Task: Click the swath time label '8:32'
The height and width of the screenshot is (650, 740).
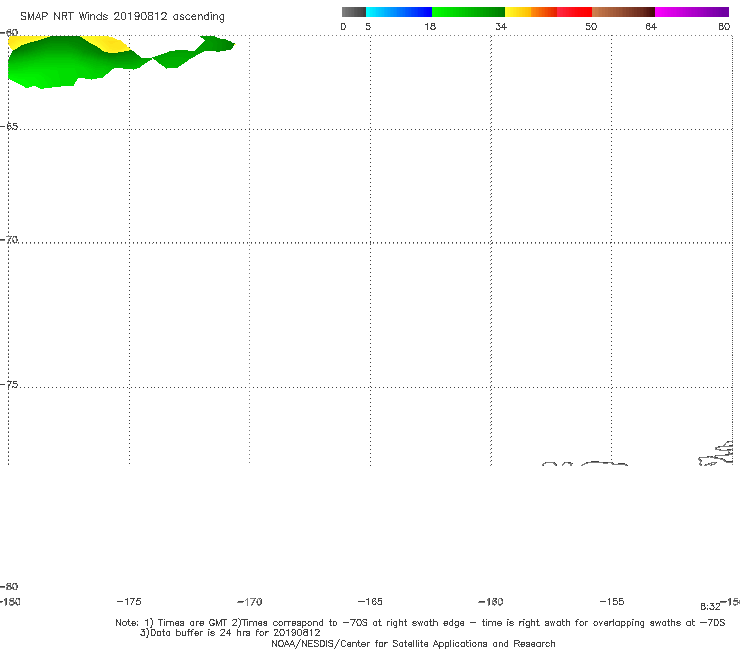Action: (x=710, y=607)
